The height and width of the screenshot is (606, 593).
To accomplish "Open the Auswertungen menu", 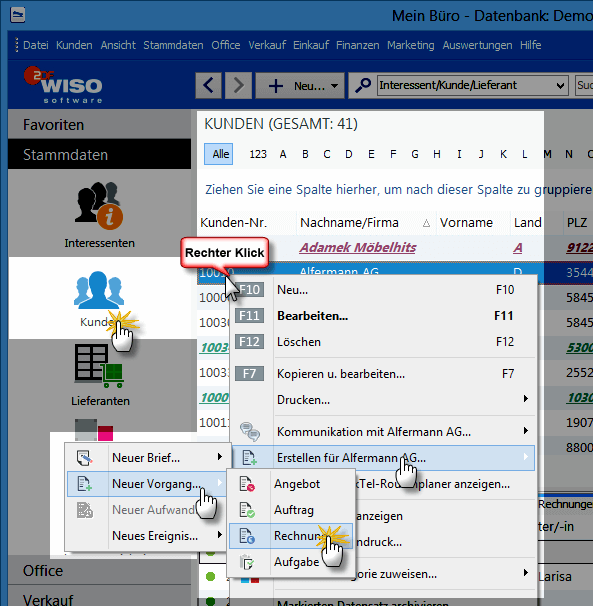I will coord(477,45).
